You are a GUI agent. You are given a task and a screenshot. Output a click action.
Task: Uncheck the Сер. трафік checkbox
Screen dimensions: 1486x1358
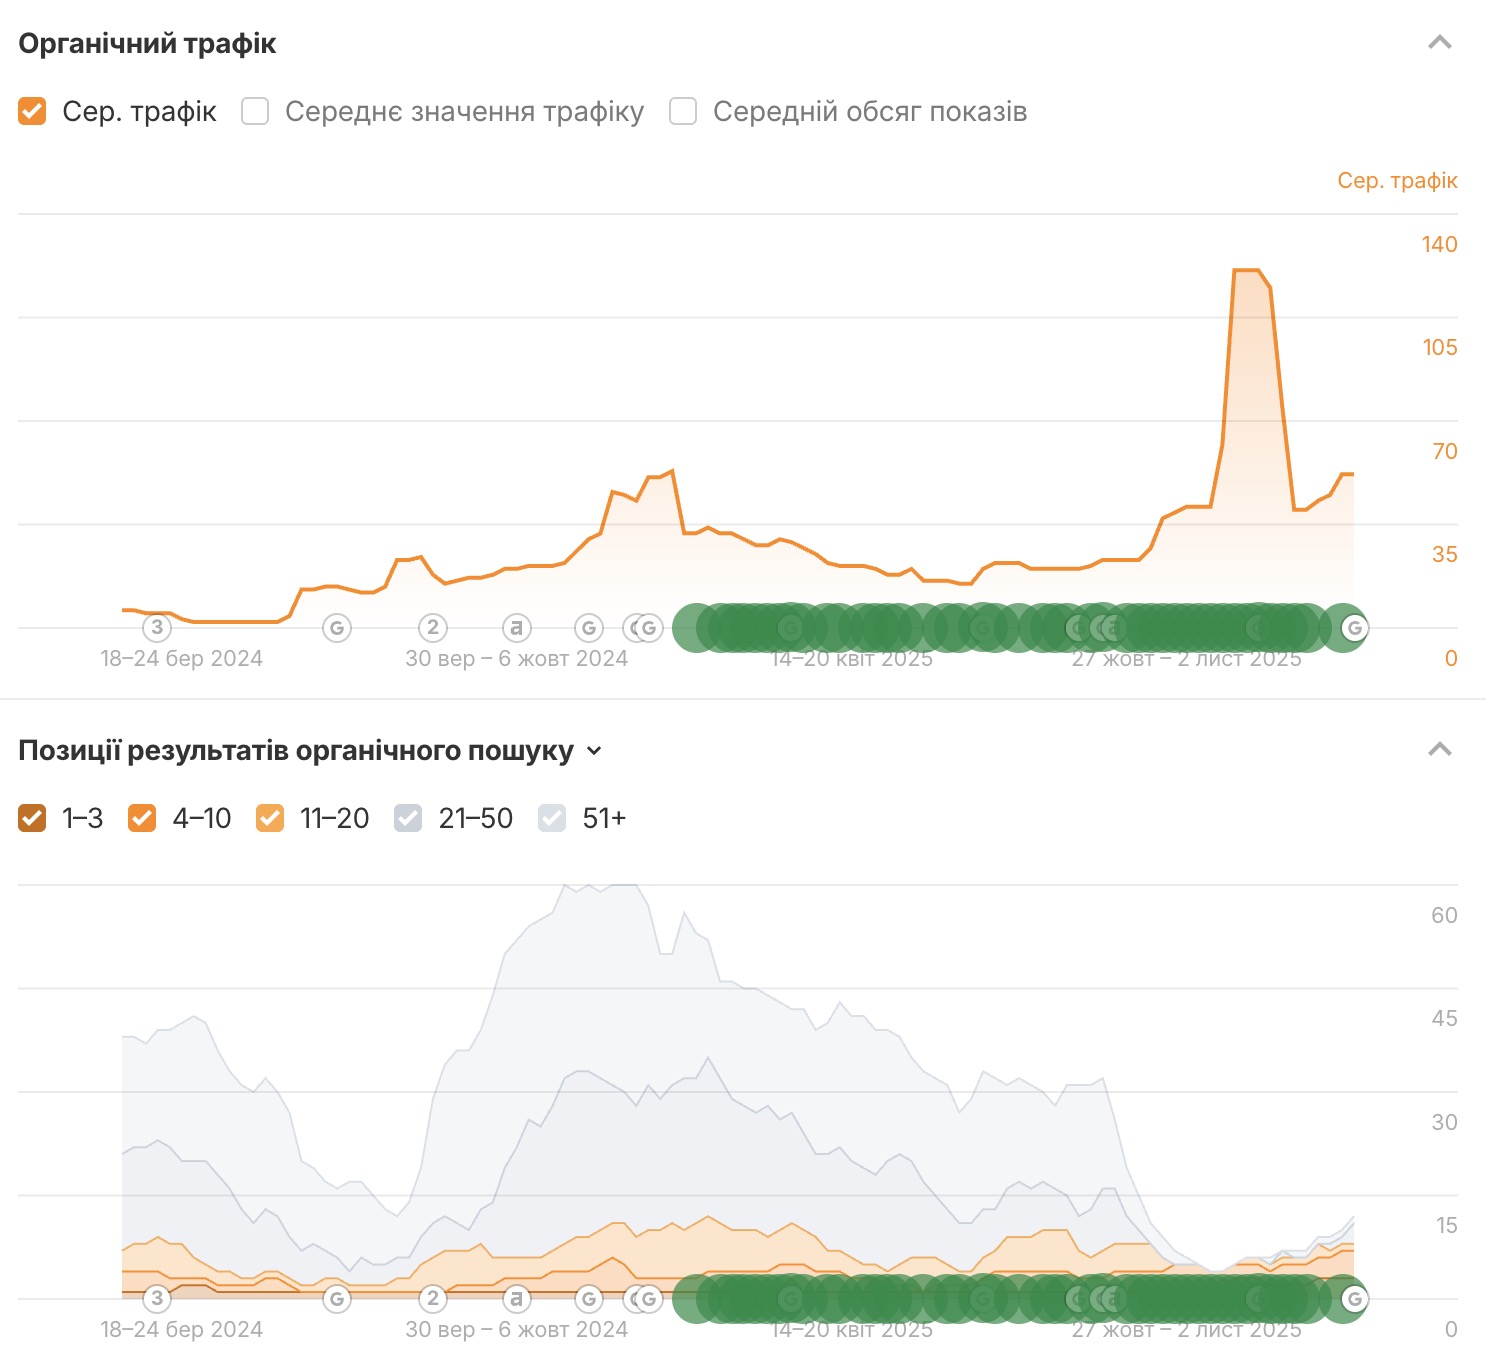[32, 111]
